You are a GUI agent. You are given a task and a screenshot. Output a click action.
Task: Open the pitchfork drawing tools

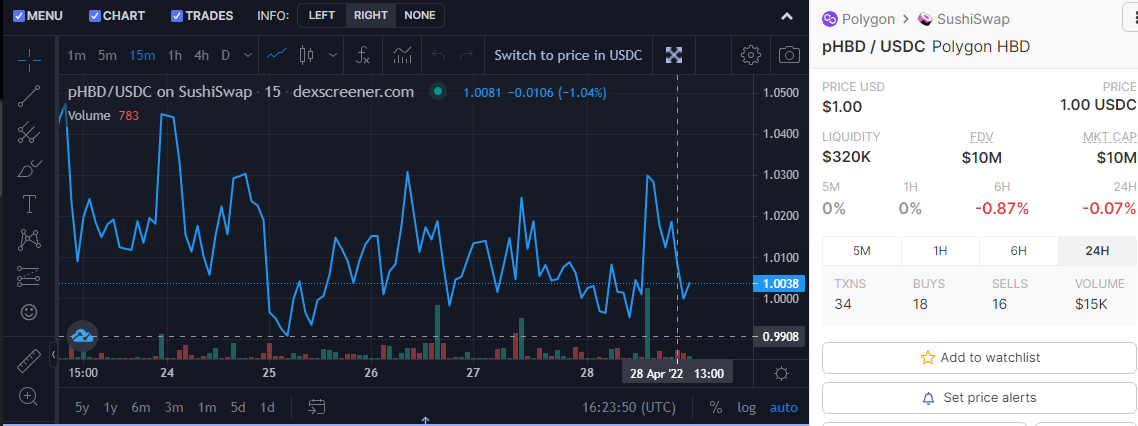(x=29, y=133)
